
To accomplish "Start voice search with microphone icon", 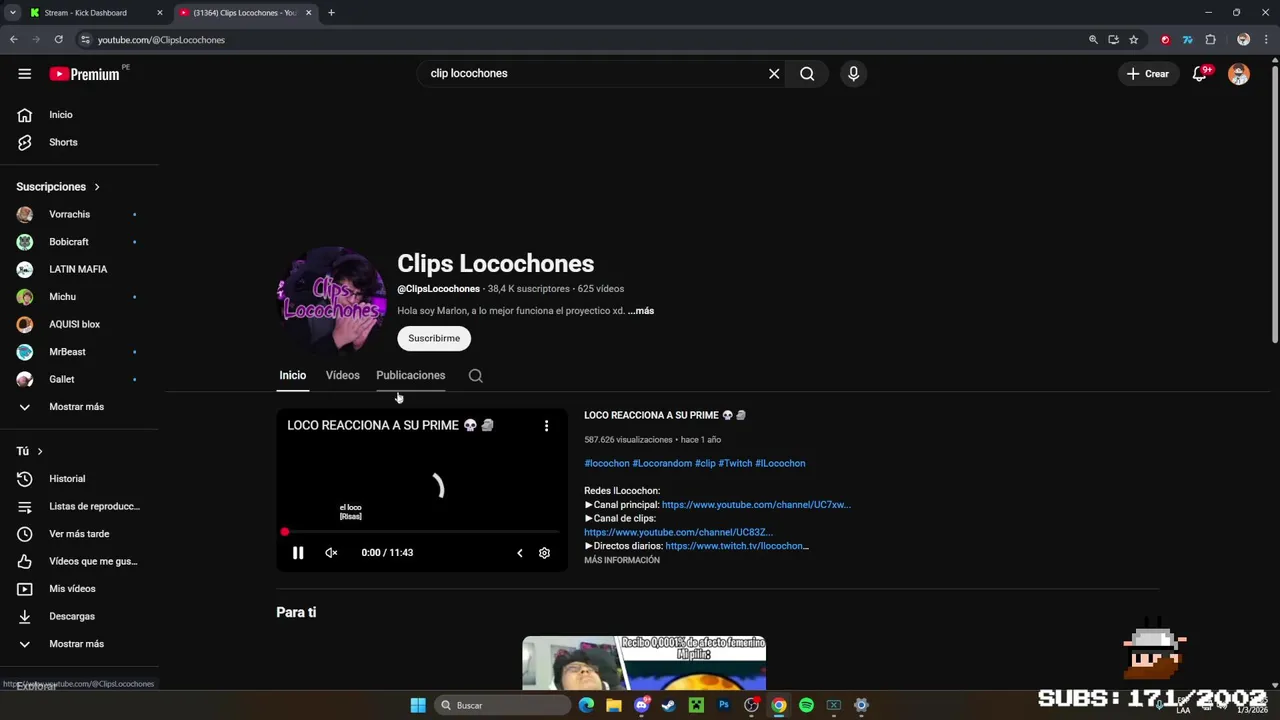I will coord(853,73).
